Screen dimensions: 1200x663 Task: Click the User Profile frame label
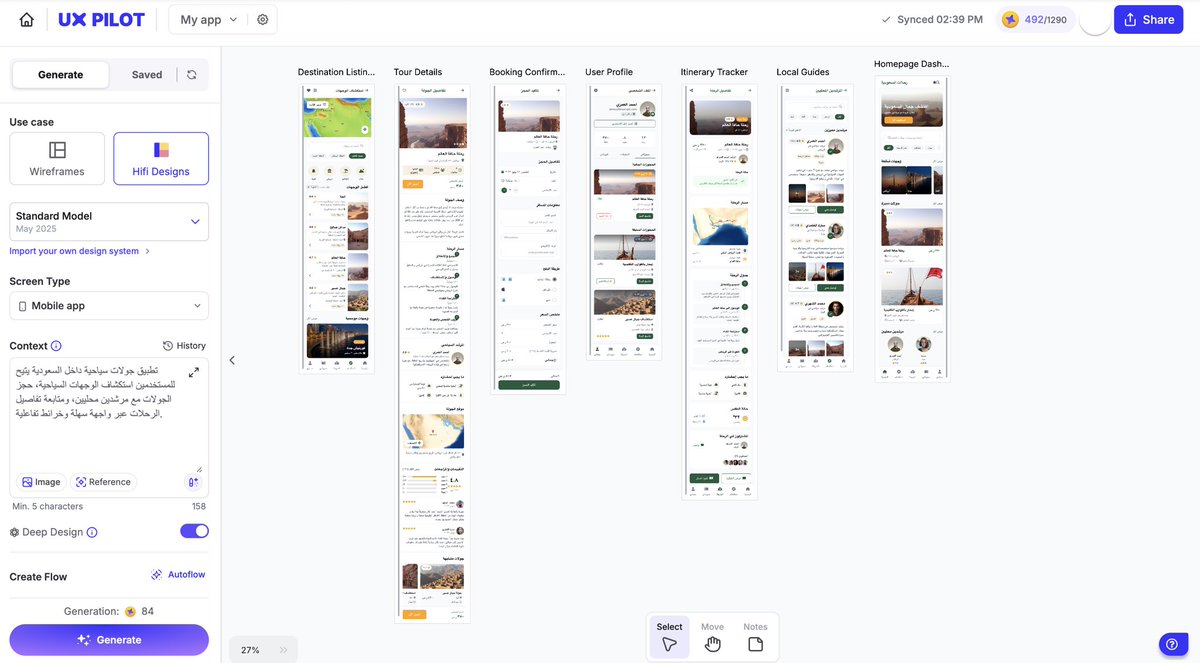pos(609,72)
